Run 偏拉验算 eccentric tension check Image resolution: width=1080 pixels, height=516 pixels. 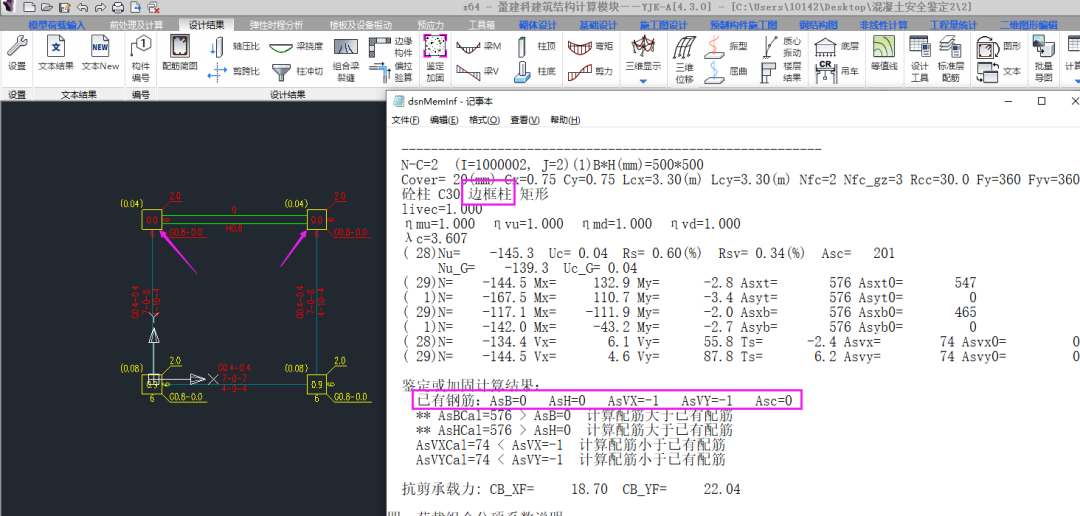[x=391, y=72]
